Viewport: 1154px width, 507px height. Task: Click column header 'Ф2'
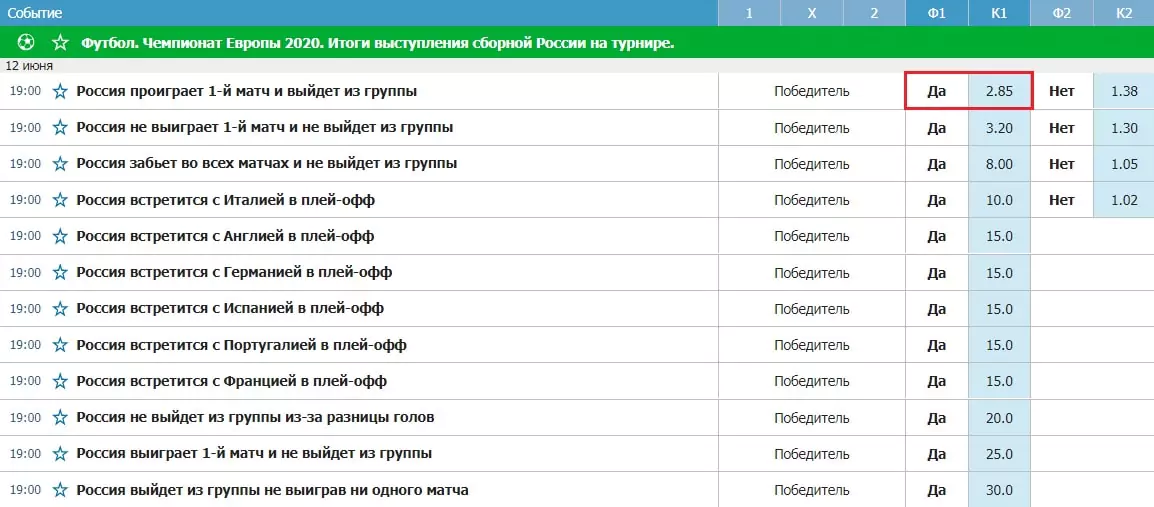click(x=1061, y=13)
